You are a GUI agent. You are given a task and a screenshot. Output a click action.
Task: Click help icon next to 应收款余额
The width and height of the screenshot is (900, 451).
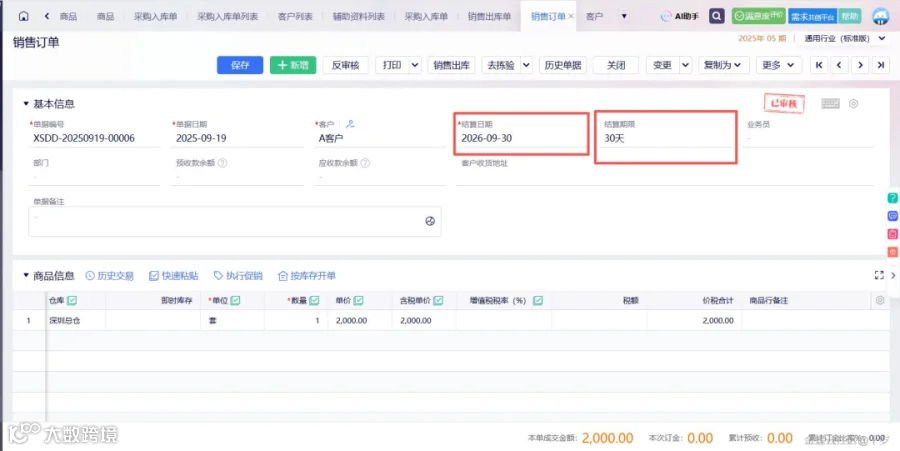point(364,163)
